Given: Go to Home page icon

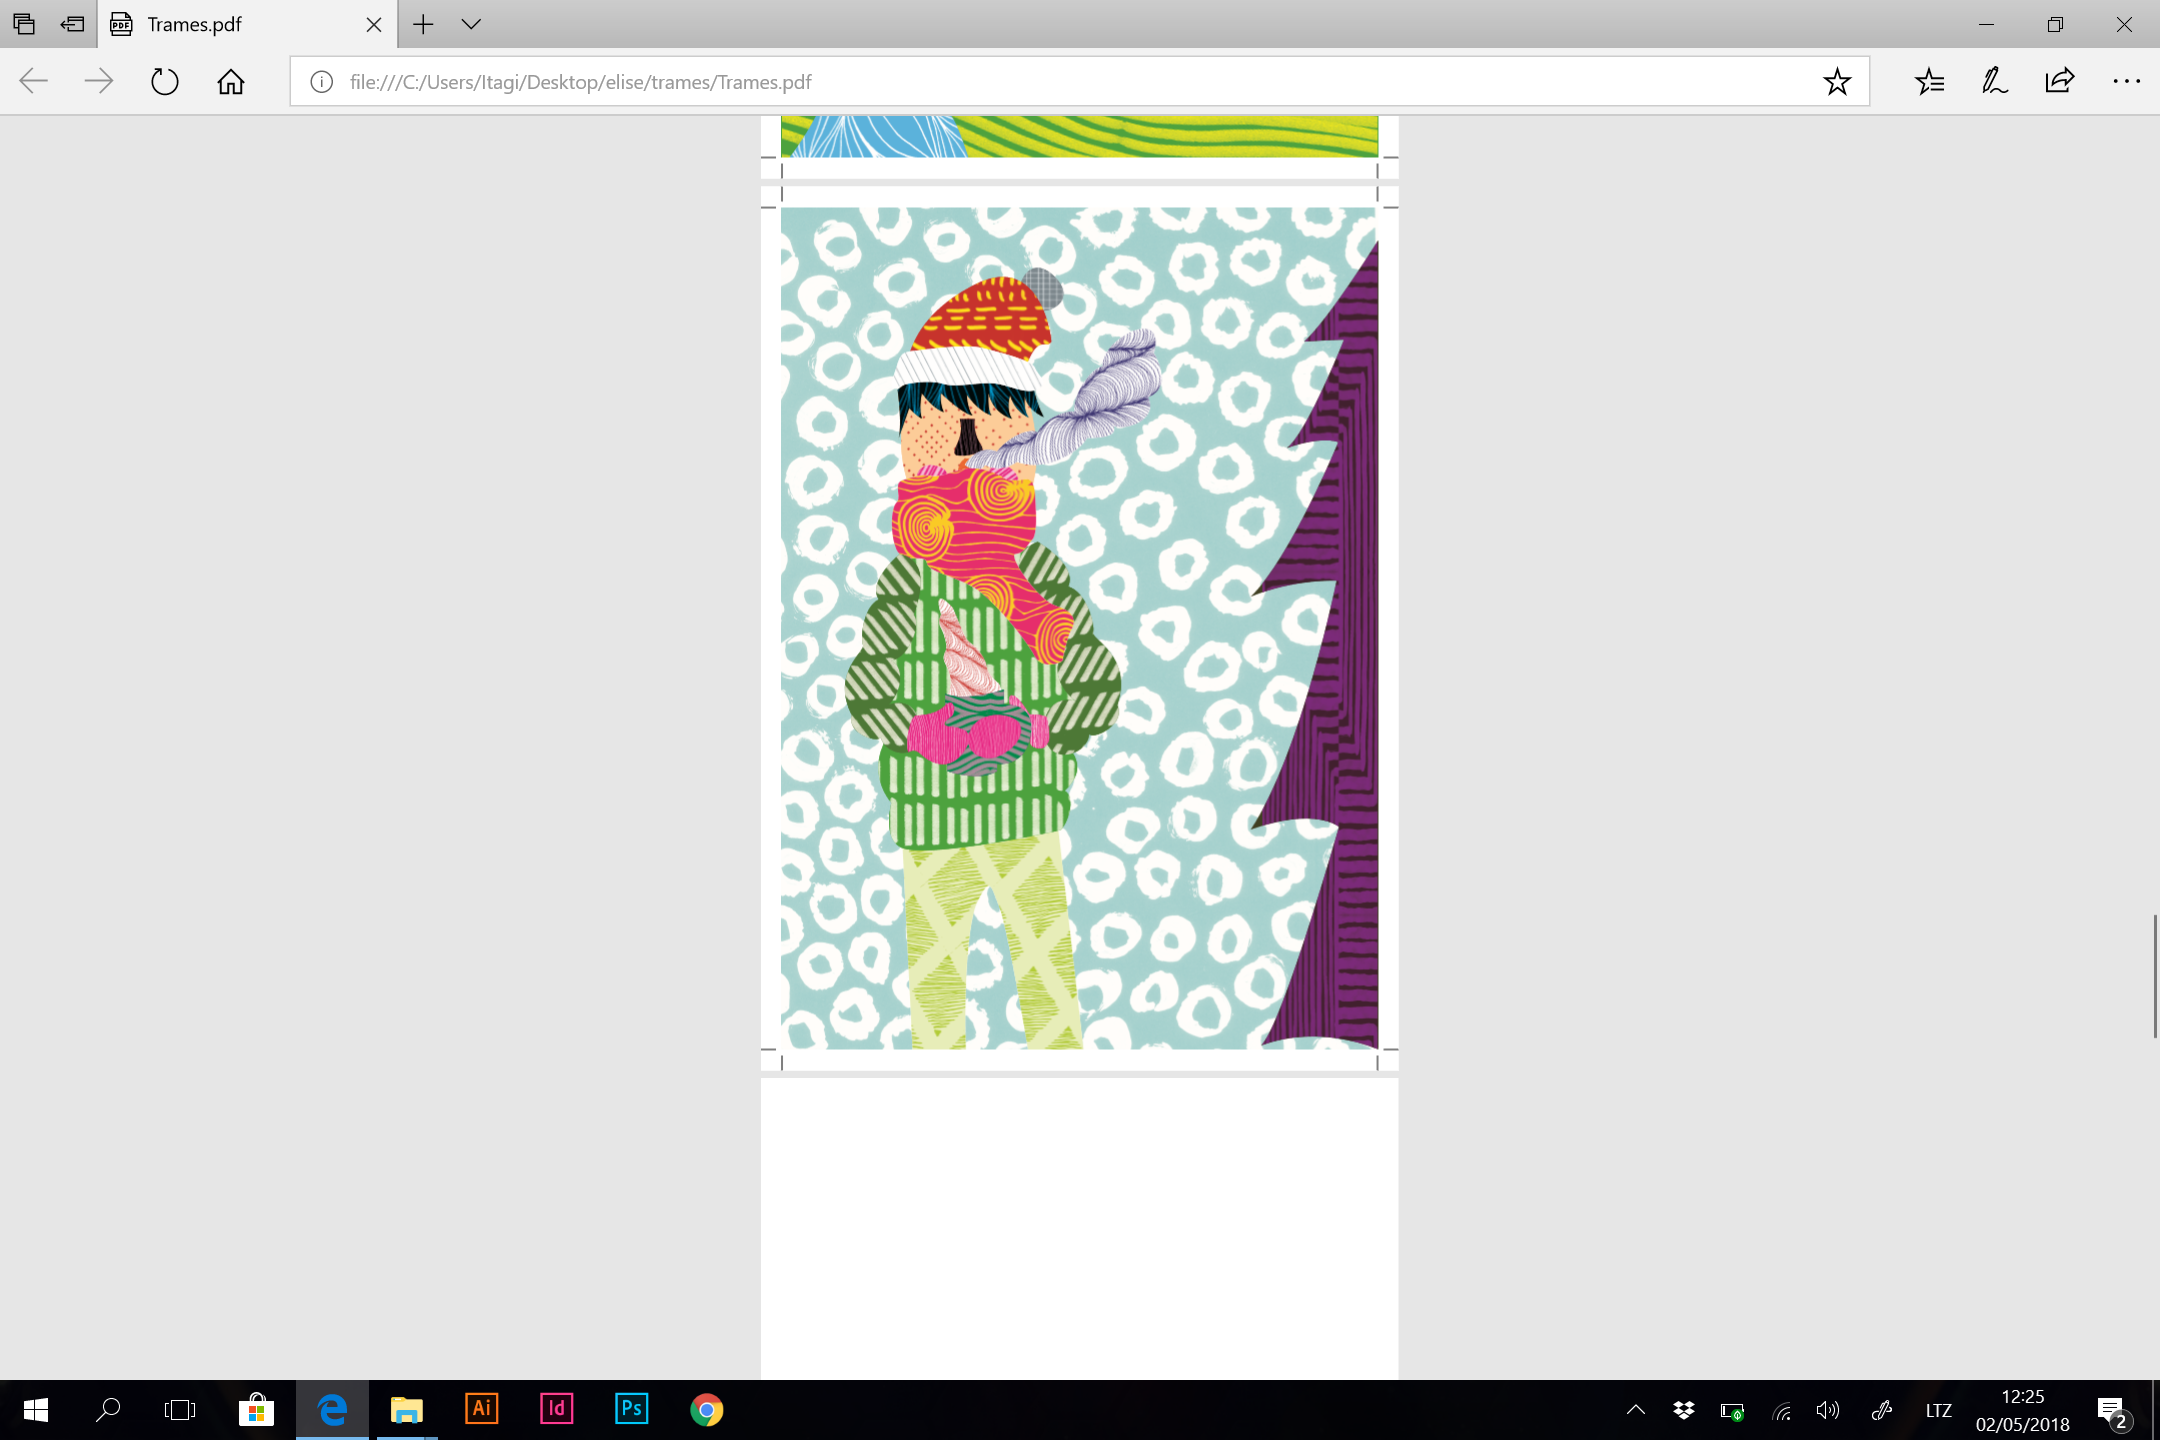Looking at the screenshot, I should [231, 82].
